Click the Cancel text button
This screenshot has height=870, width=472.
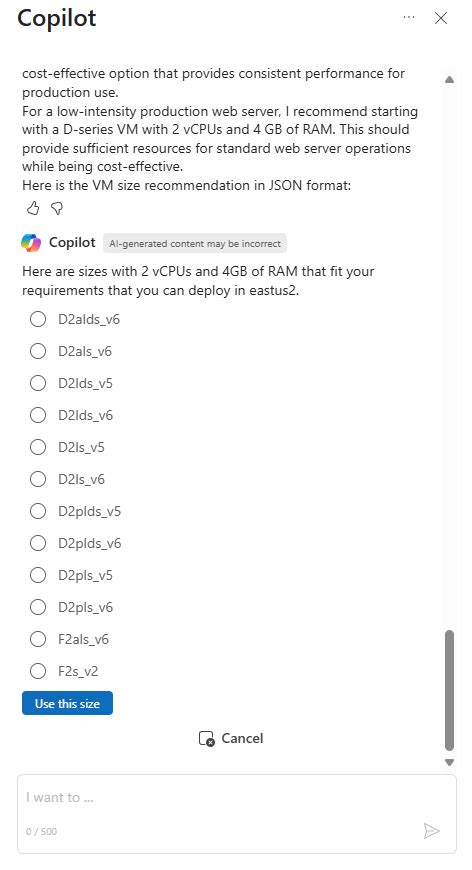pos(242,739)
